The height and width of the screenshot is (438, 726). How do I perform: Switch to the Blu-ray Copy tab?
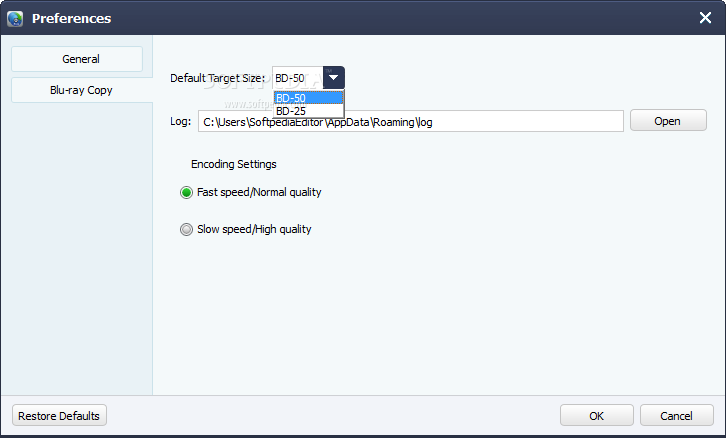click(x=81, y=90)
